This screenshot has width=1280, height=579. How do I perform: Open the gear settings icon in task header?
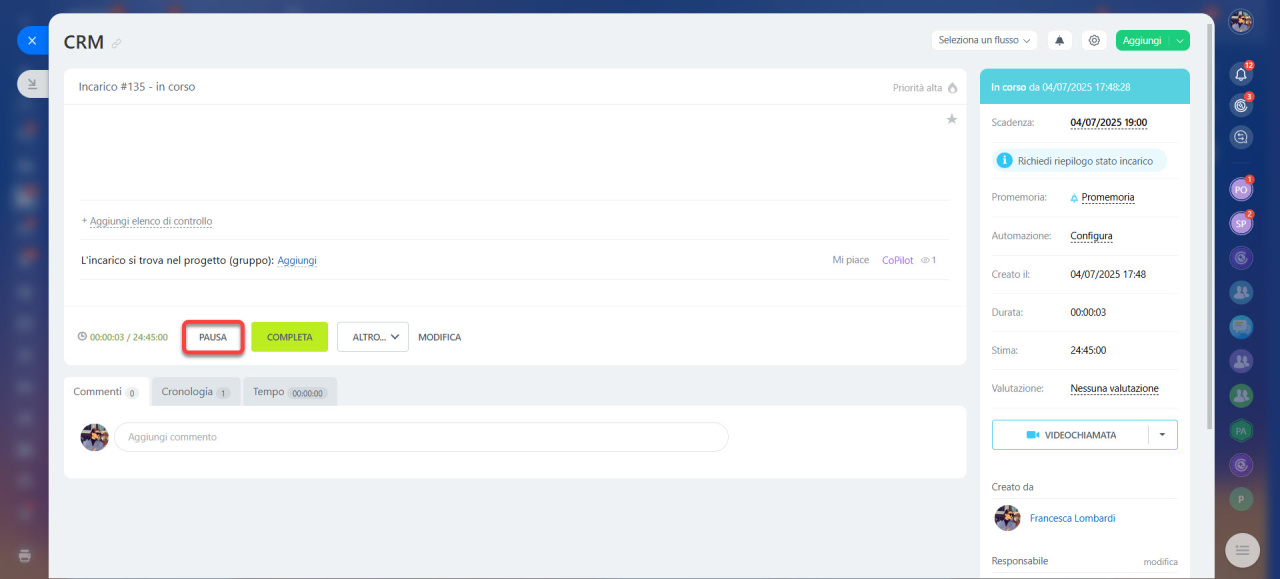click(1094, 40)
